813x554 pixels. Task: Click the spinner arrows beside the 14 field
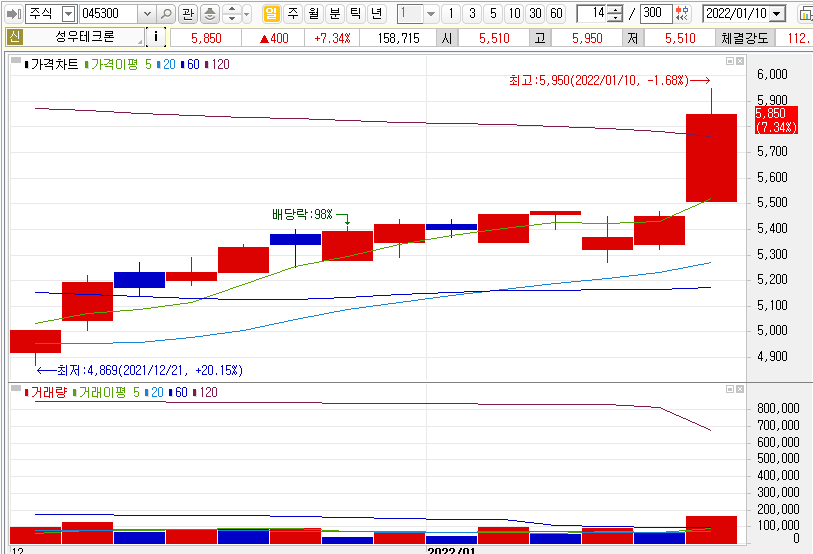[x=614, y=13]
